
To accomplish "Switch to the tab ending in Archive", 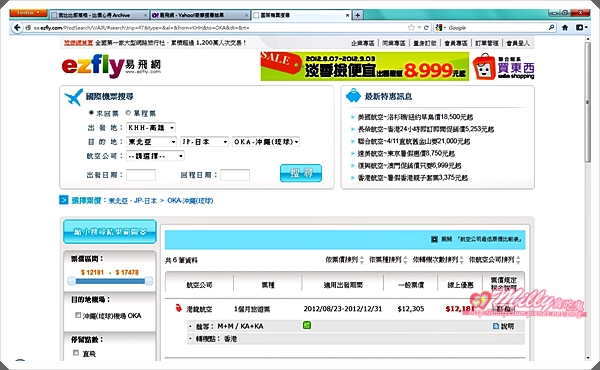I will click(x=99, y=15).
